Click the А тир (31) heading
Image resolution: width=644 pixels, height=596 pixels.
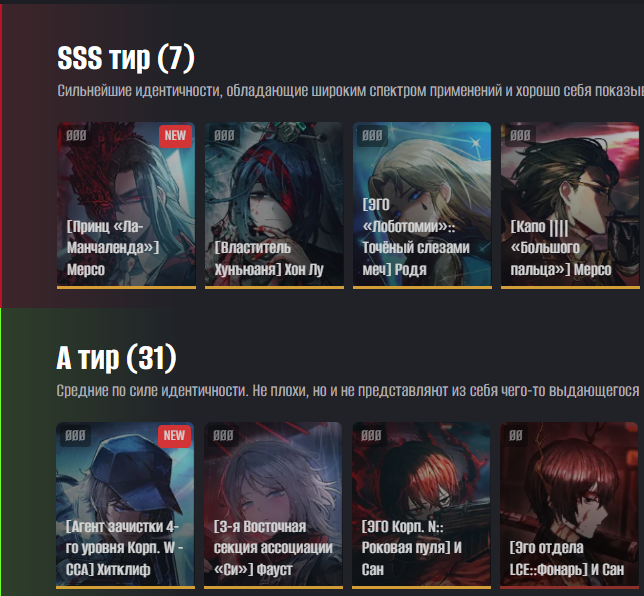(x=116, y=359)
